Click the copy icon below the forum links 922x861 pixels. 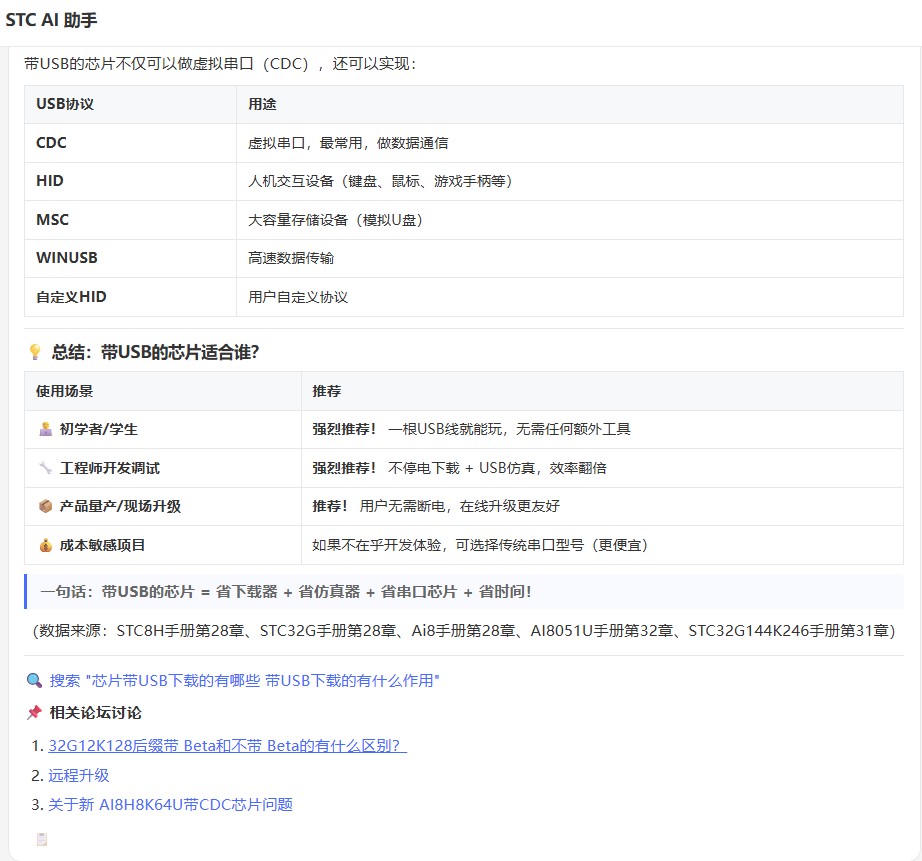[x=42, y=839]
